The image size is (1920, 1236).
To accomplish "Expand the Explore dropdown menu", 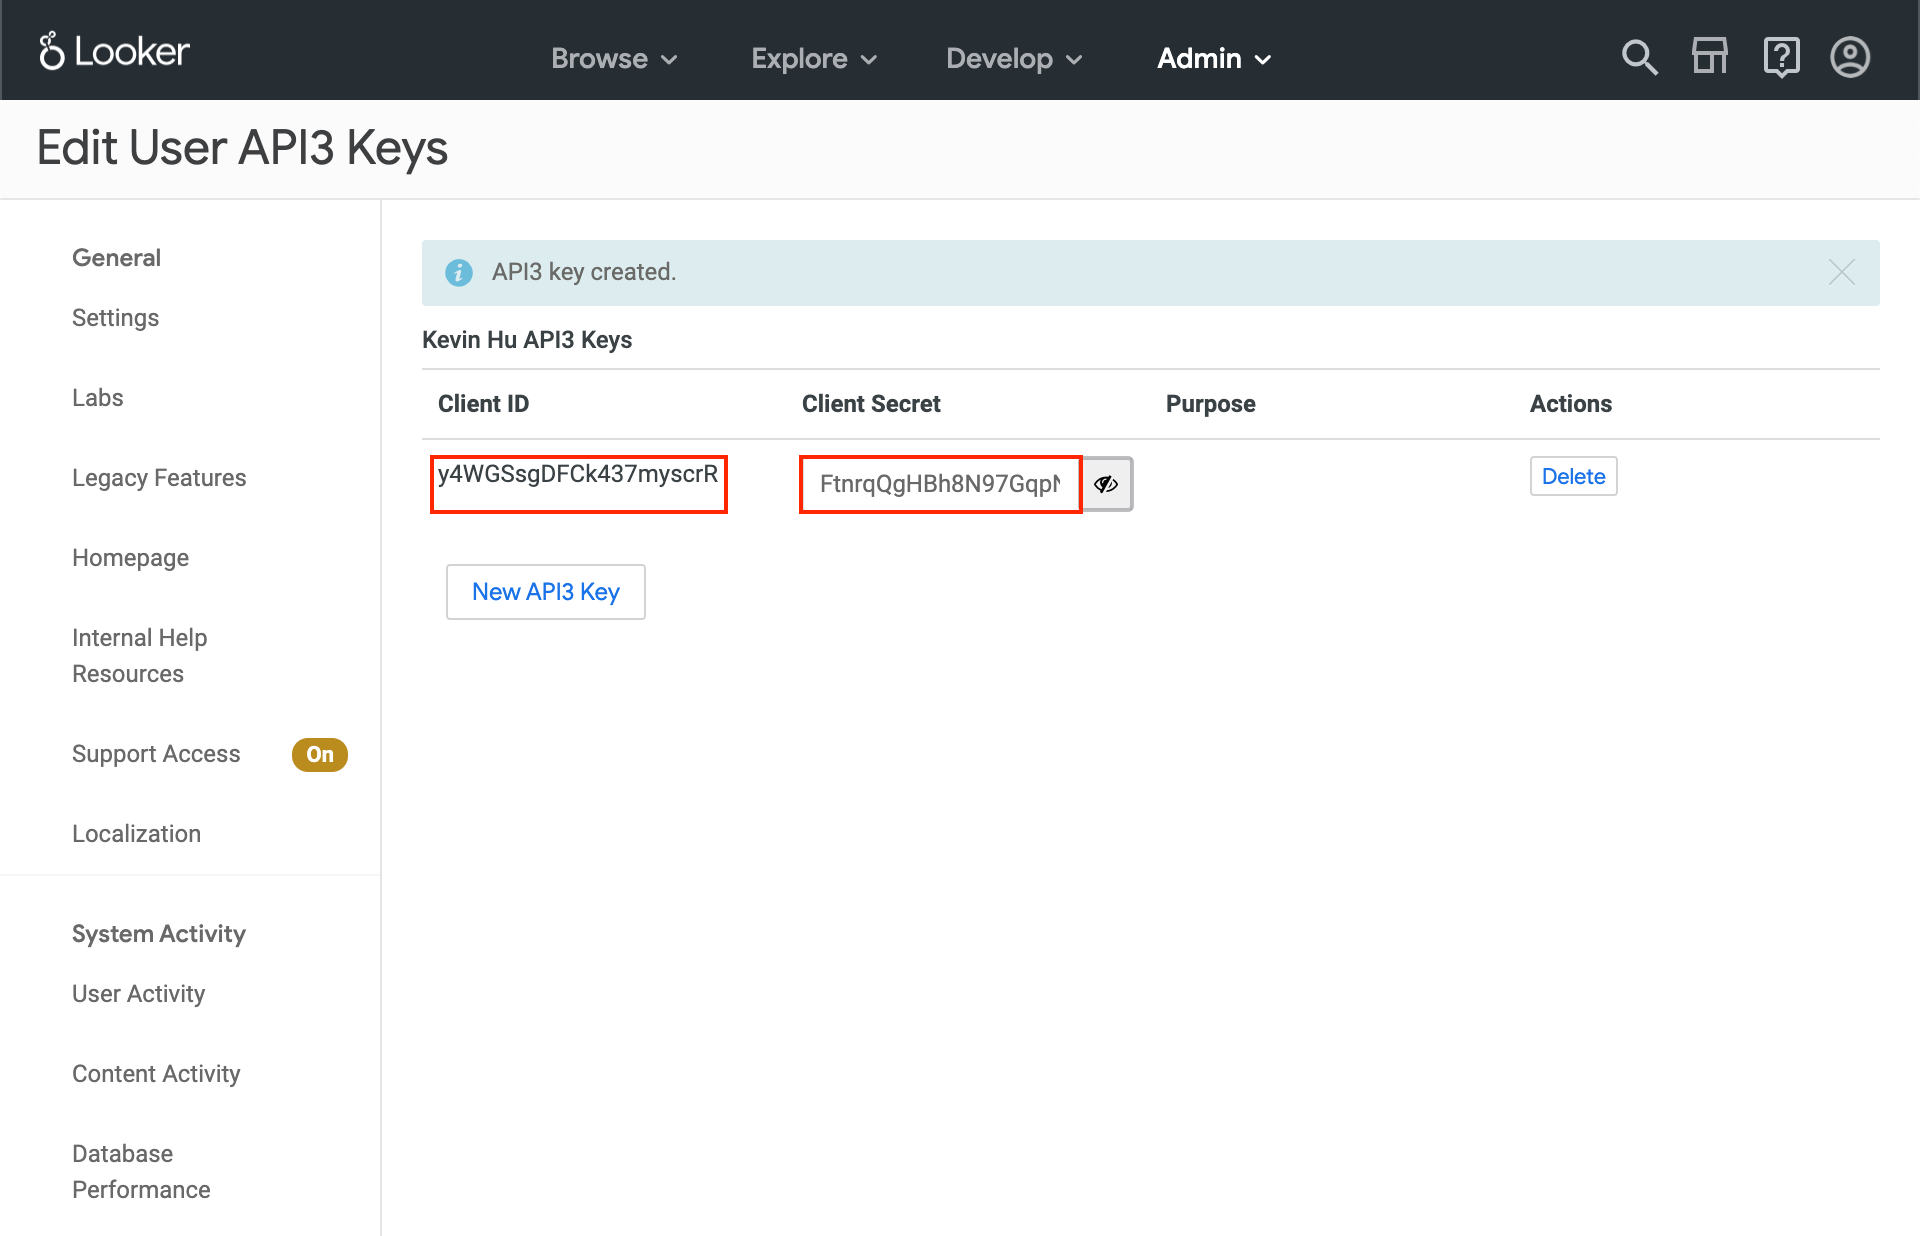I will pos(814,59).
